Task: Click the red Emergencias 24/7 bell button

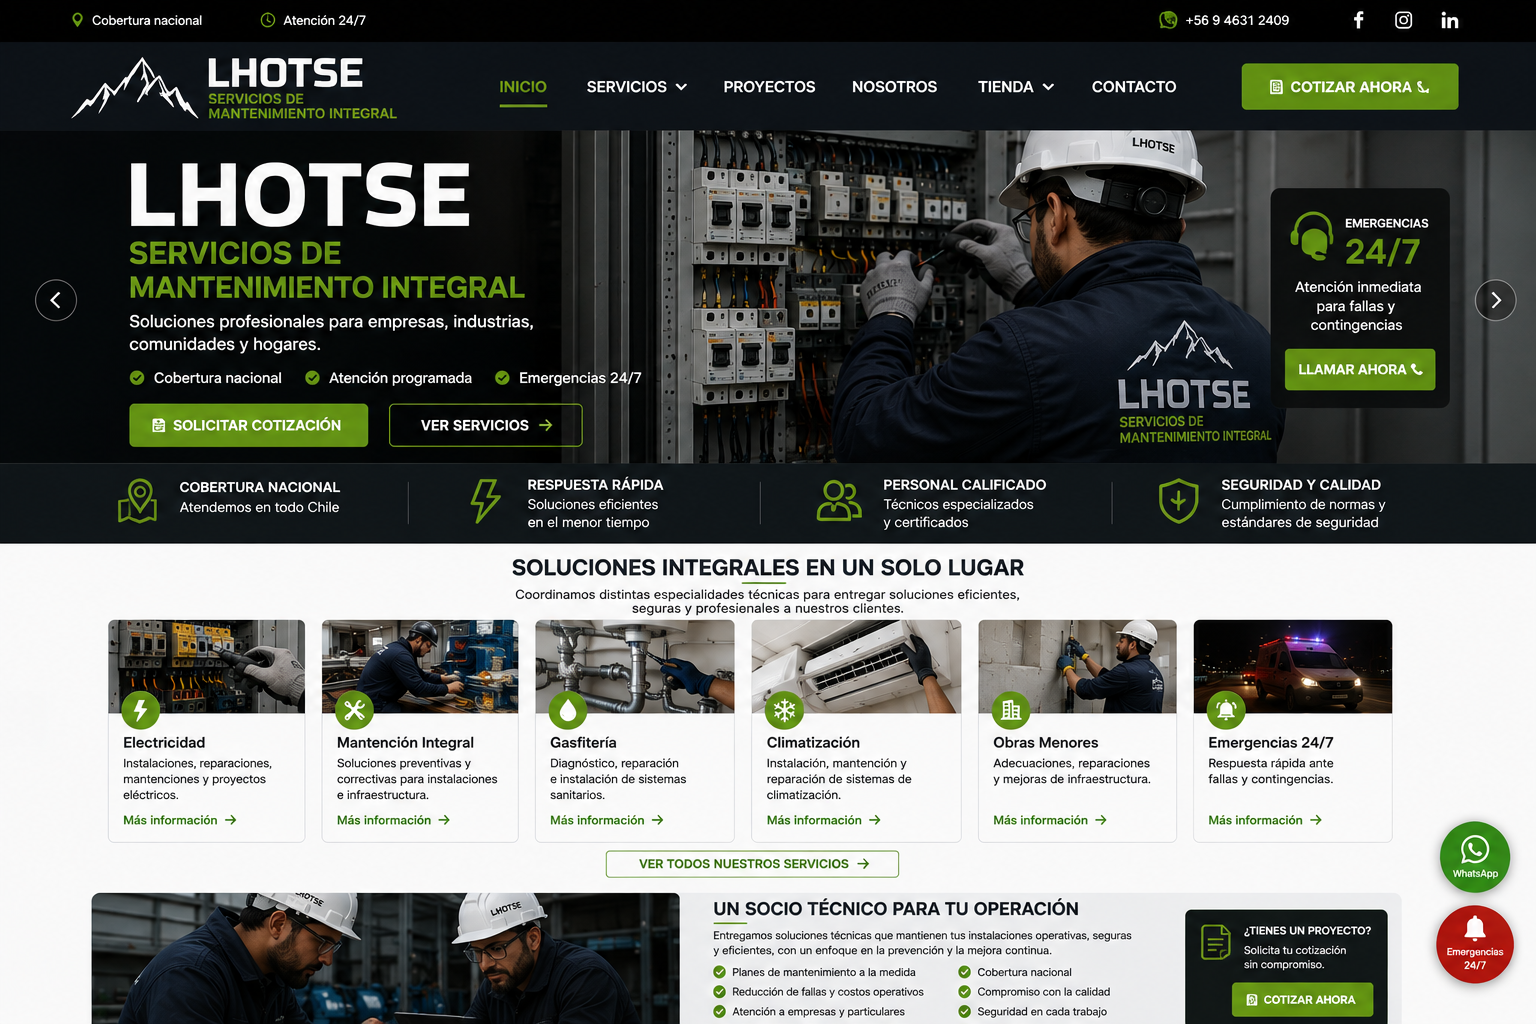Action: pos(1475,944)
